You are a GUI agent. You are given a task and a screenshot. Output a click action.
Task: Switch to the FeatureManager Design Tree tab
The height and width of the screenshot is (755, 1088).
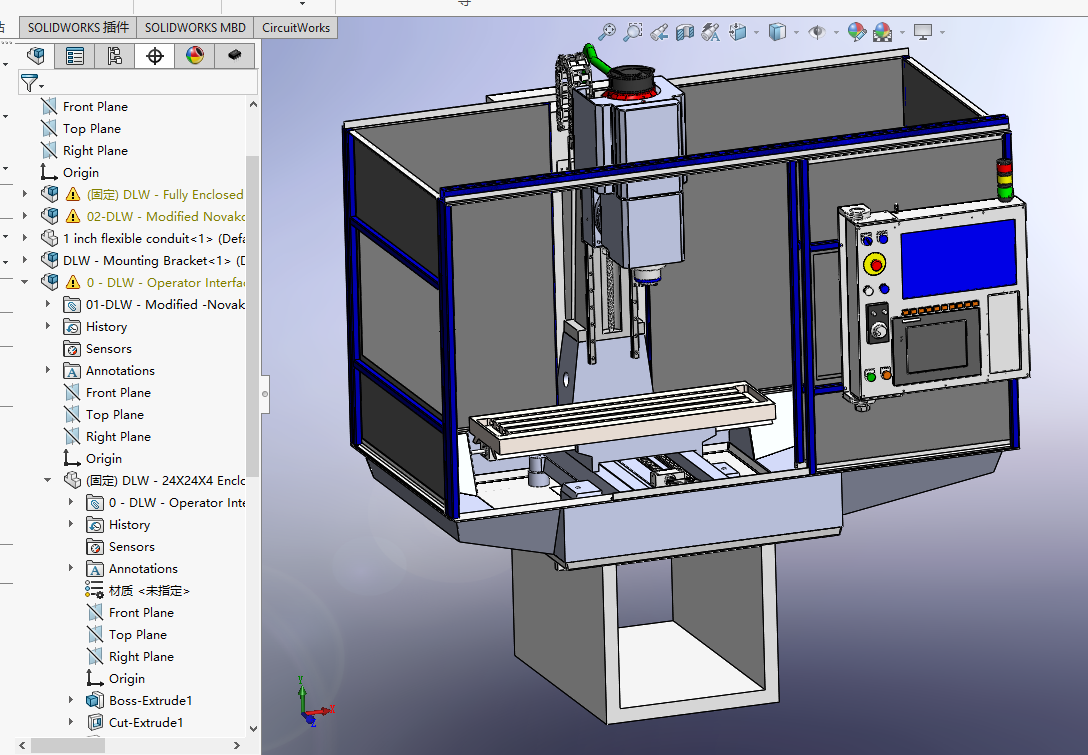point(35,56)
